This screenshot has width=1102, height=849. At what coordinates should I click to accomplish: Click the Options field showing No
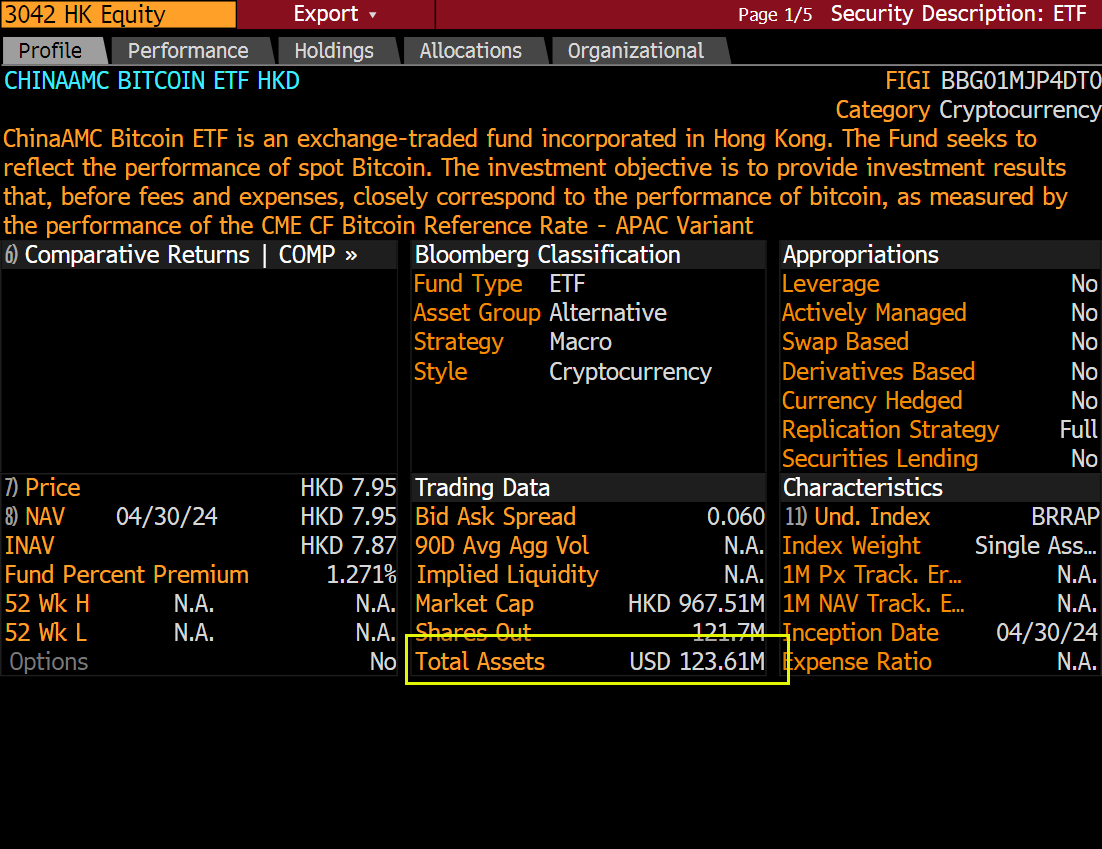(x=200, y=662)
